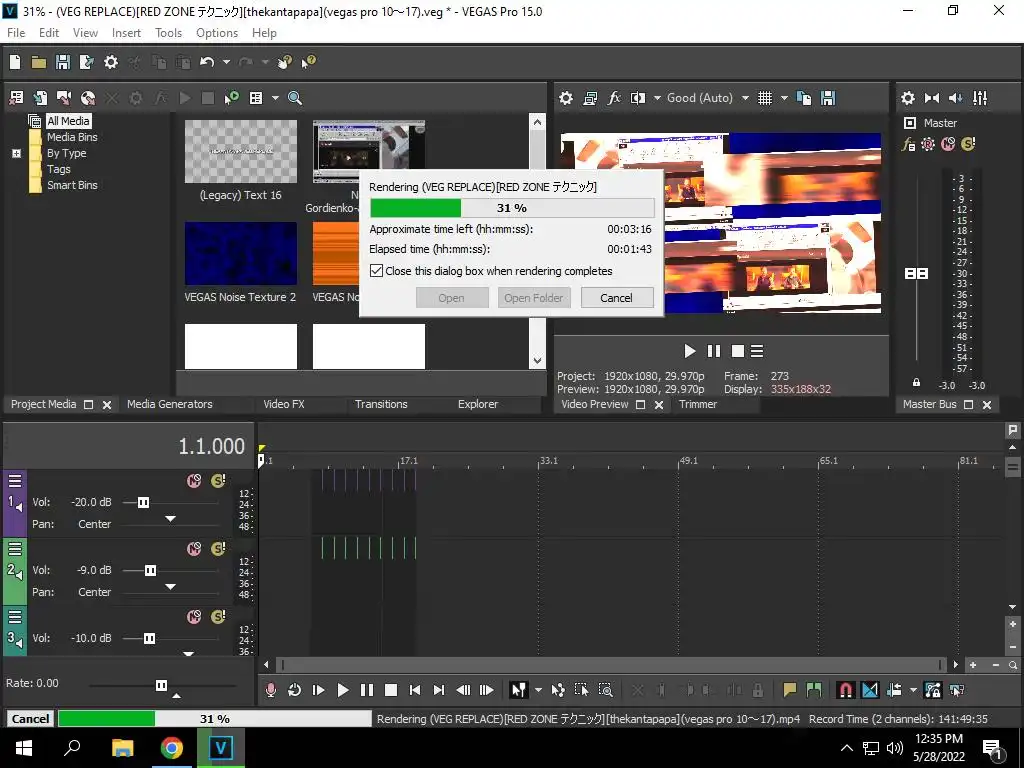Image resolution: width=1024 pixels, height=768 pixels.
Task: Select Smart Bins in the tree
Action: coord(72,185)
